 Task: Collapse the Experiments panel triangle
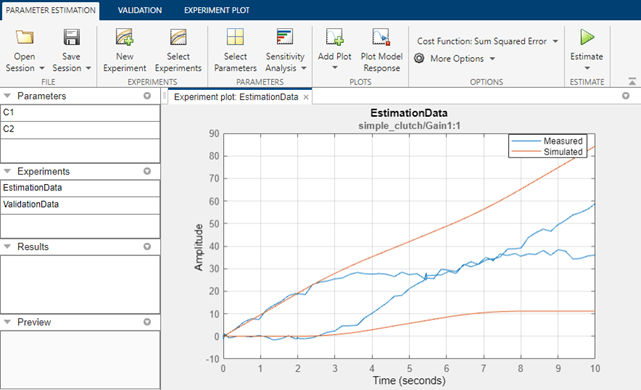click(x=7, y=171)
